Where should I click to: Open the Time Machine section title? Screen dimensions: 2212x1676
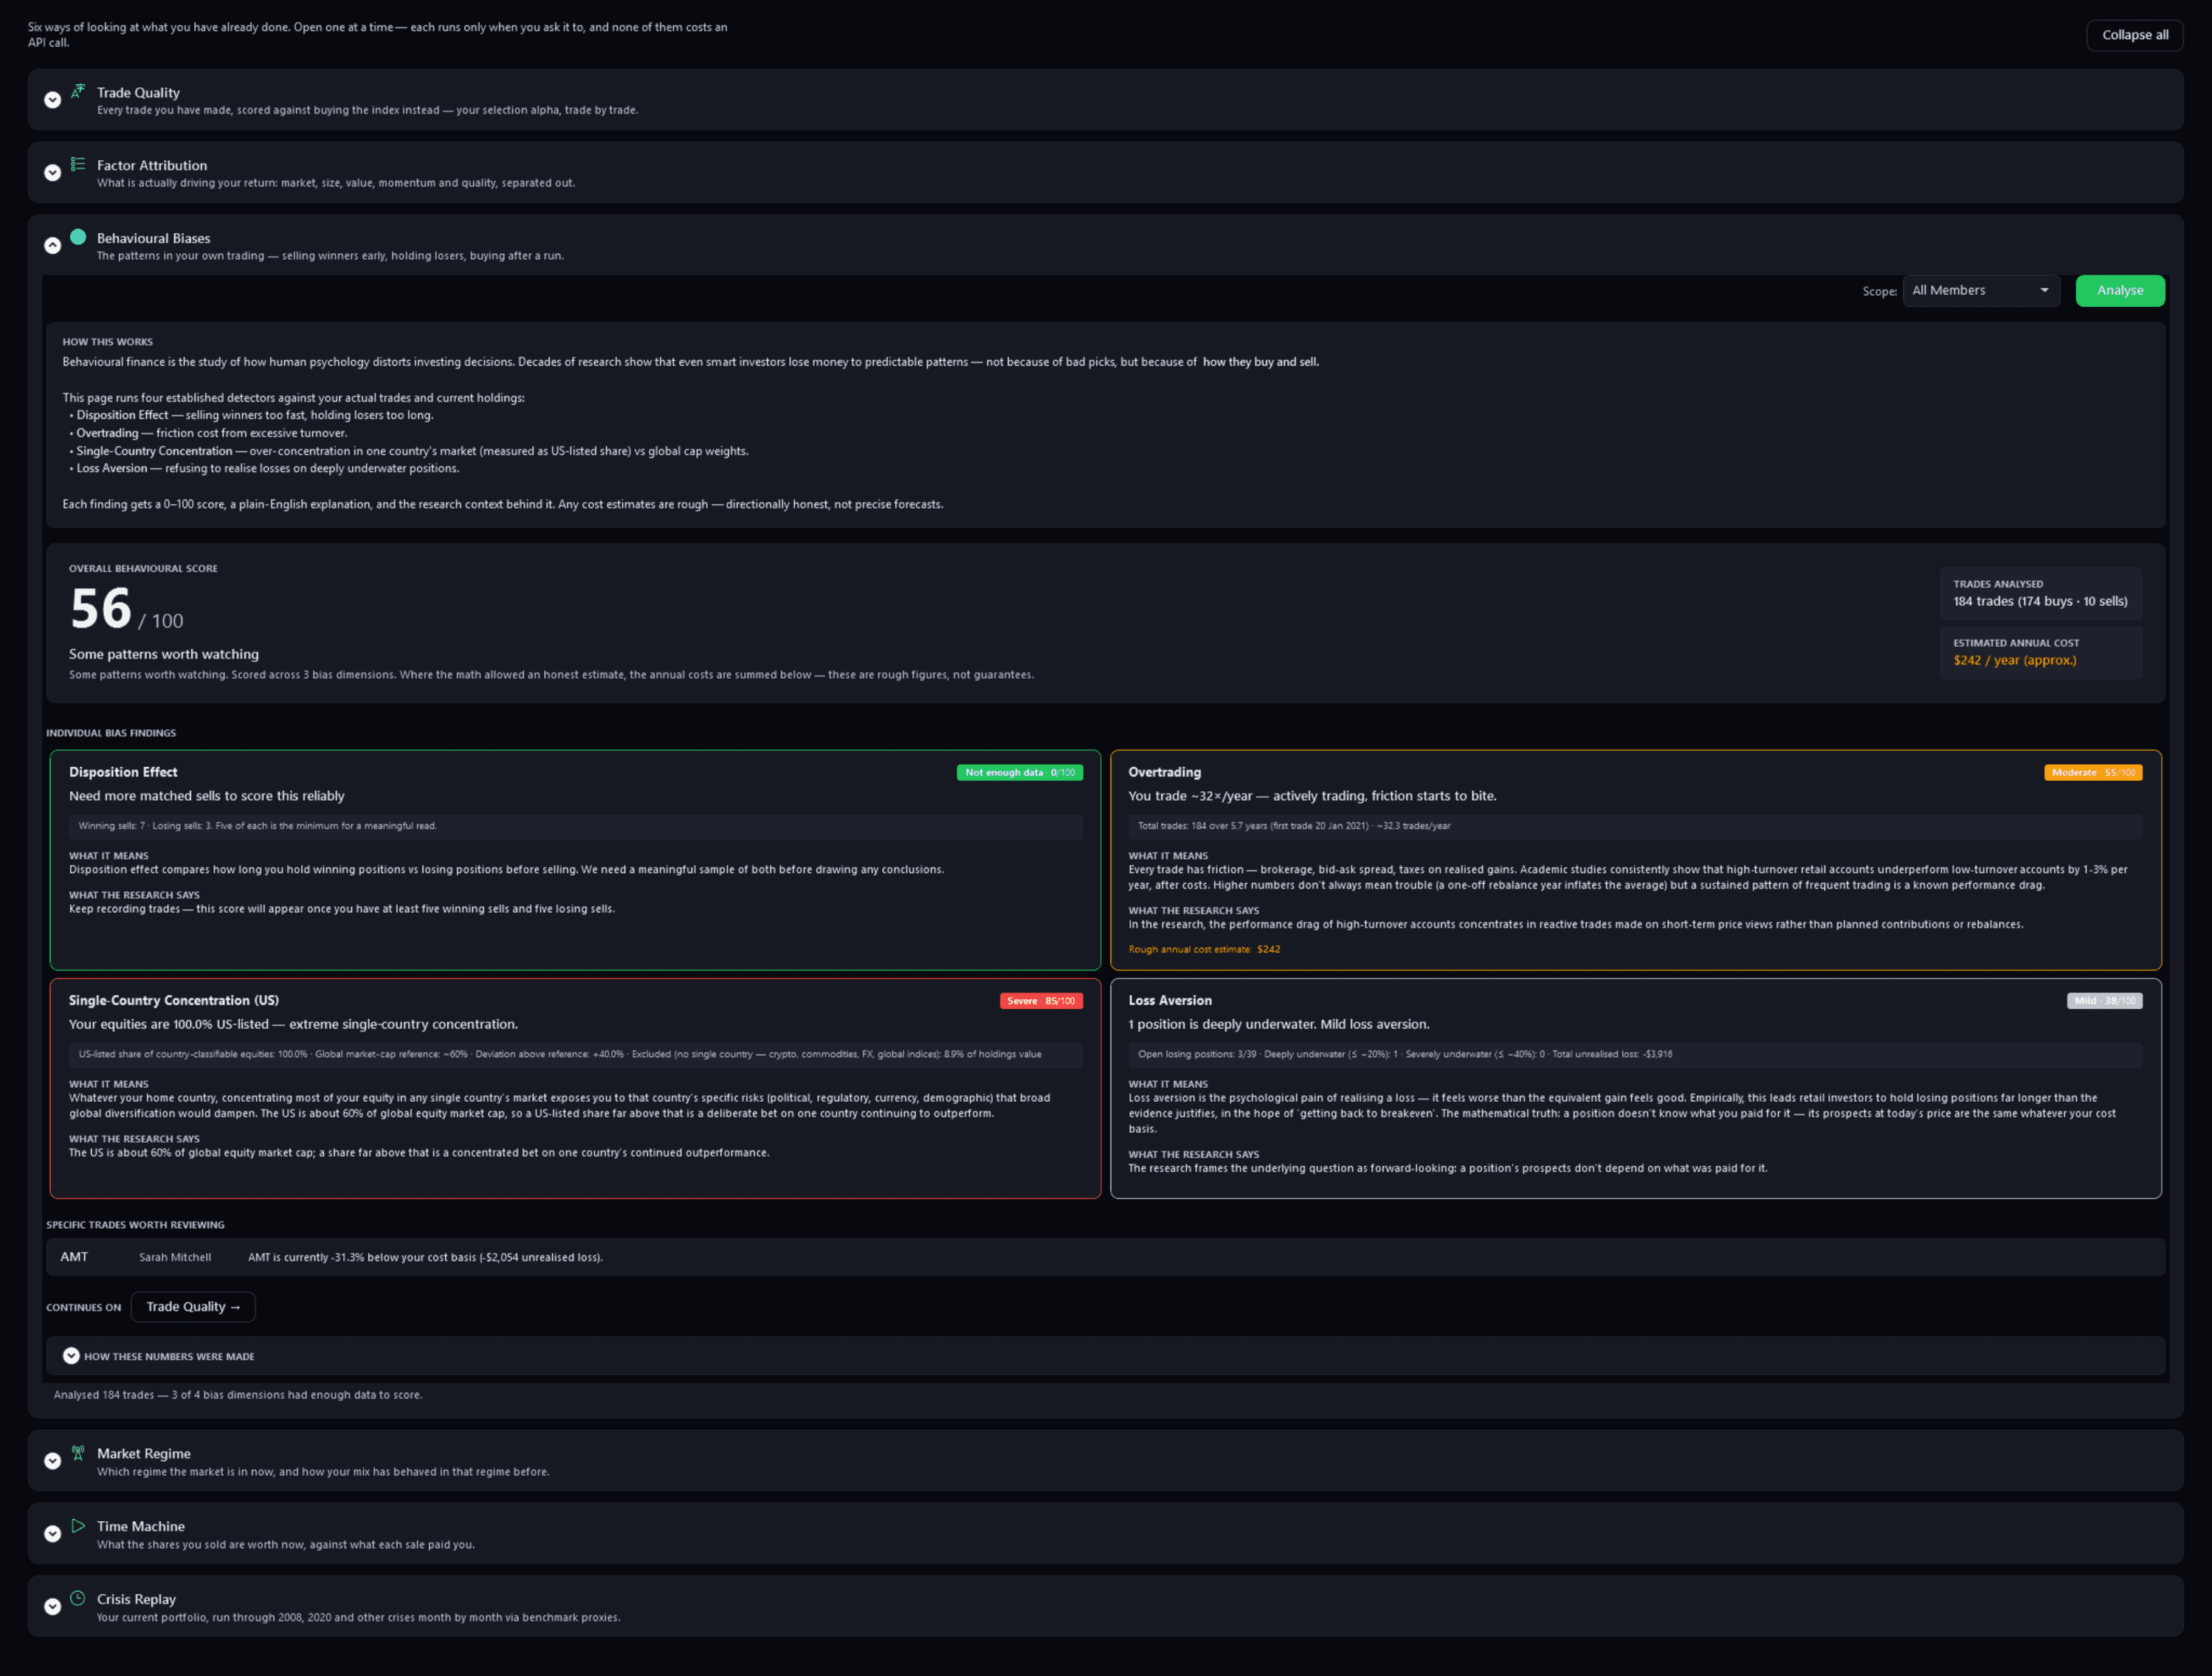141,1527
